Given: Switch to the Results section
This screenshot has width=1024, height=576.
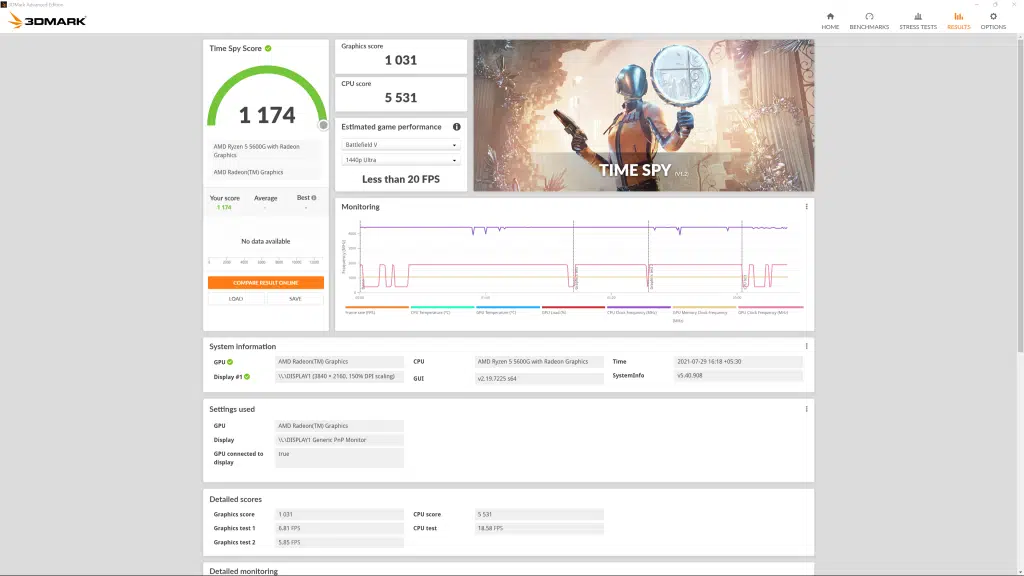Looking at the screenshot, I should [x=958, y=21].
